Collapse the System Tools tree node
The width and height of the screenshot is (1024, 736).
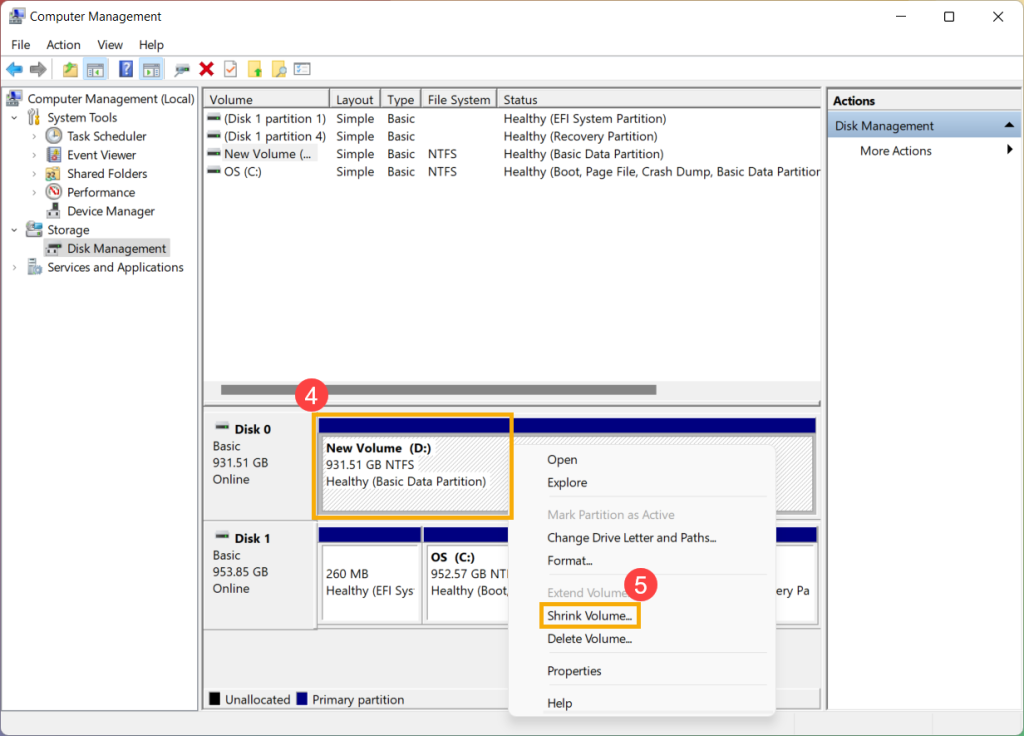14,118
